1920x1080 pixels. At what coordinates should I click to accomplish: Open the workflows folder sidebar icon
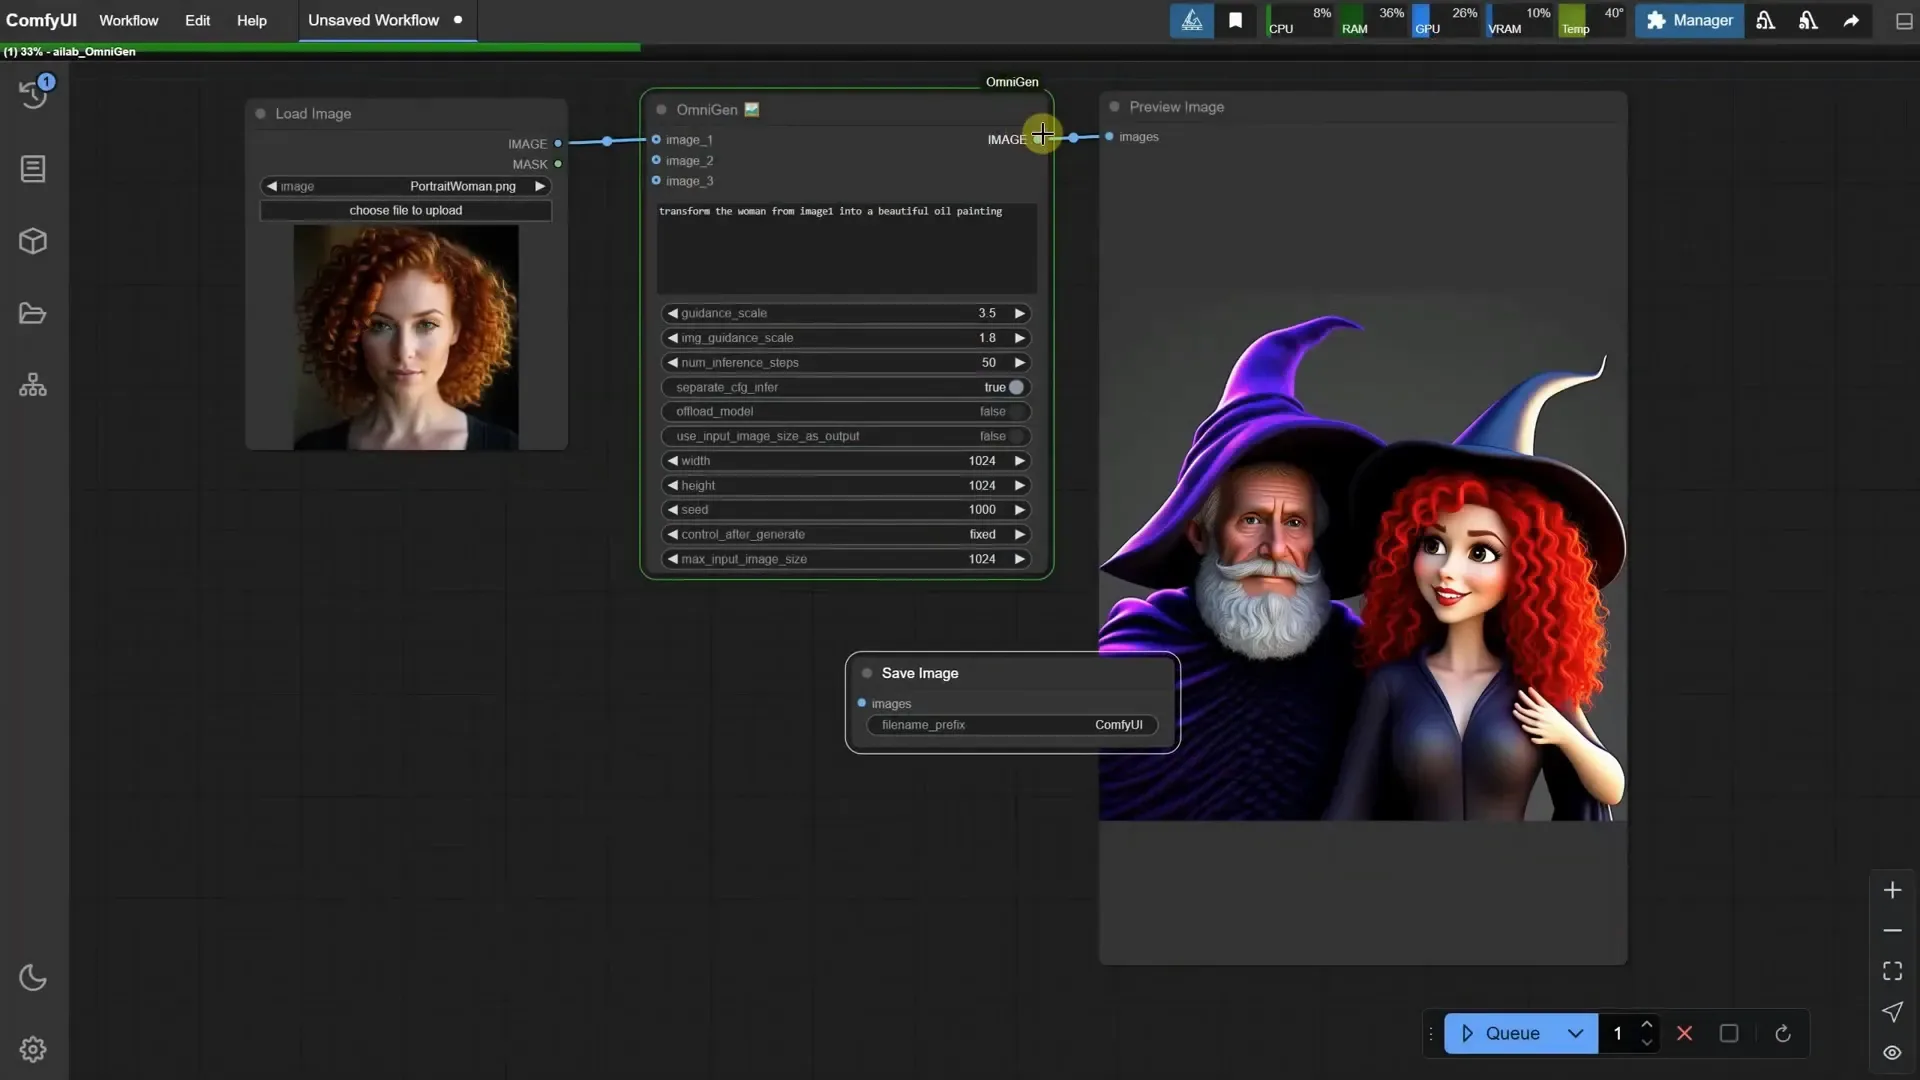point(33,314)
